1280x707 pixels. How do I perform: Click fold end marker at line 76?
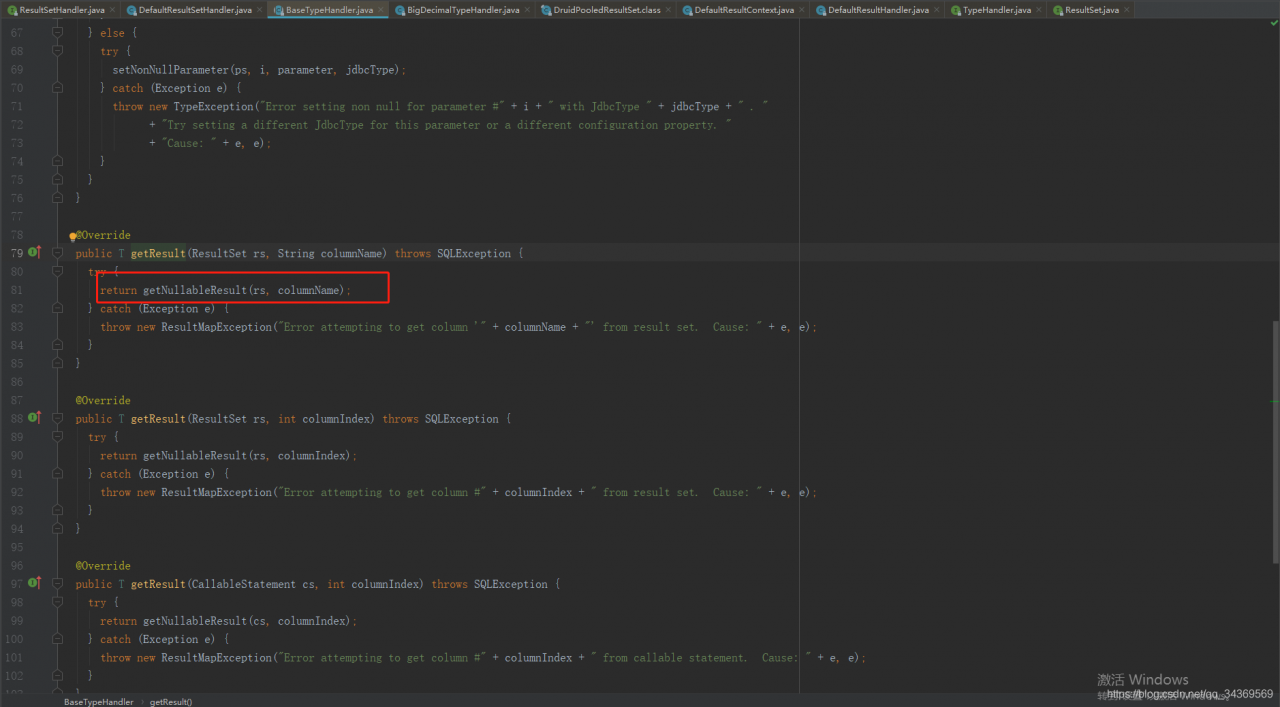[x=57, y=198]
